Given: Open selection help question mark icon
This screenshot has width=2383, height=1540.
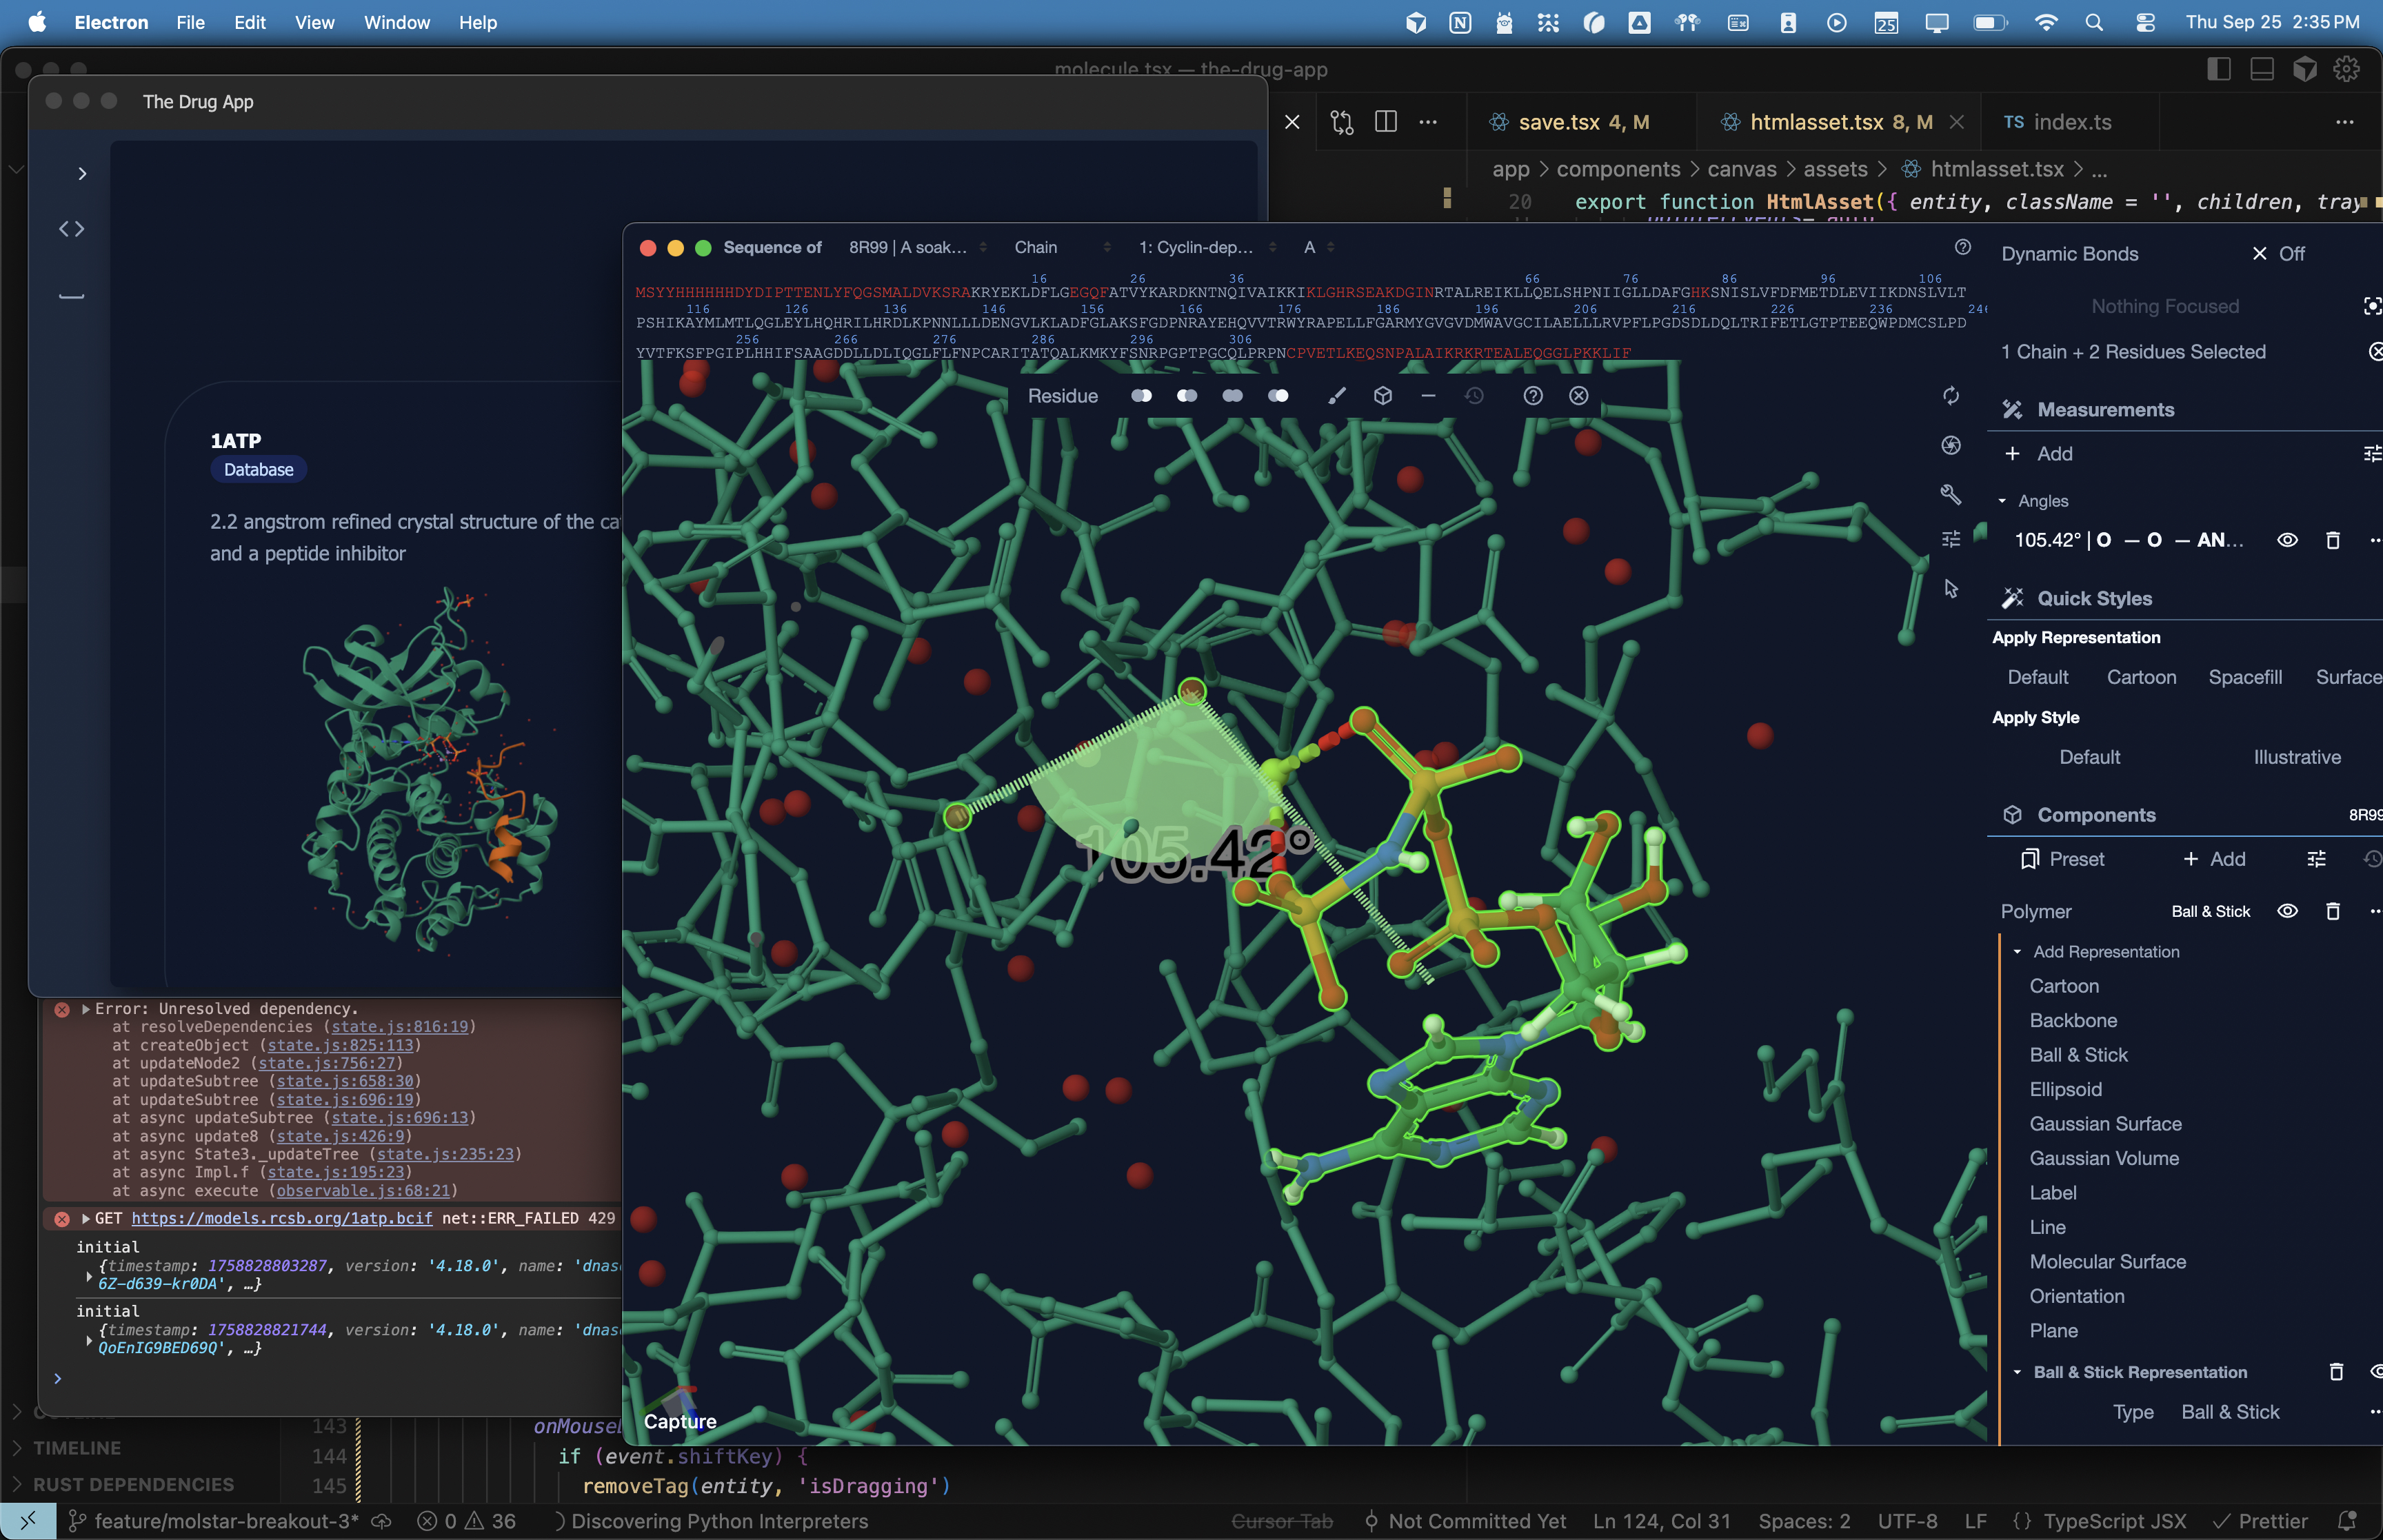Looking at the screenshot, I should pos(1533,396).
